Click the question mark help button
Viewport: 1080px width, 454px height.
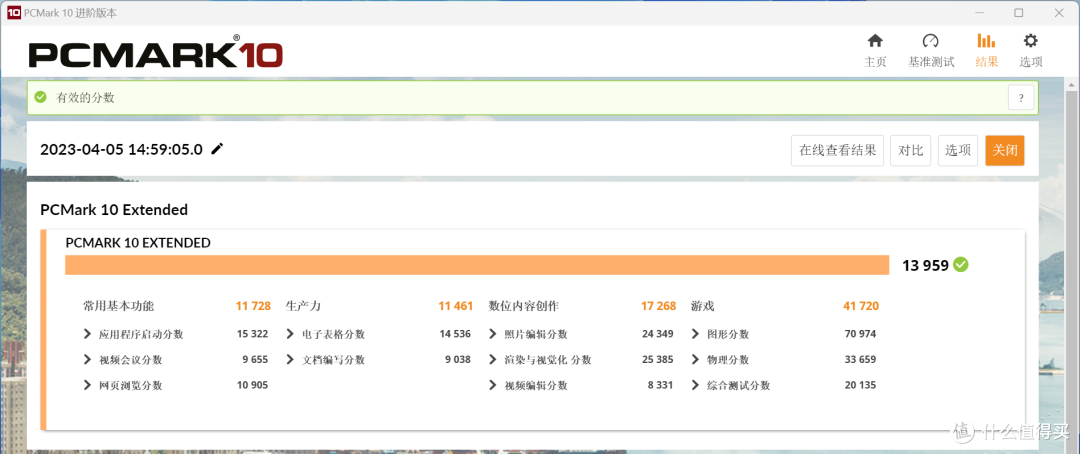1021,98
